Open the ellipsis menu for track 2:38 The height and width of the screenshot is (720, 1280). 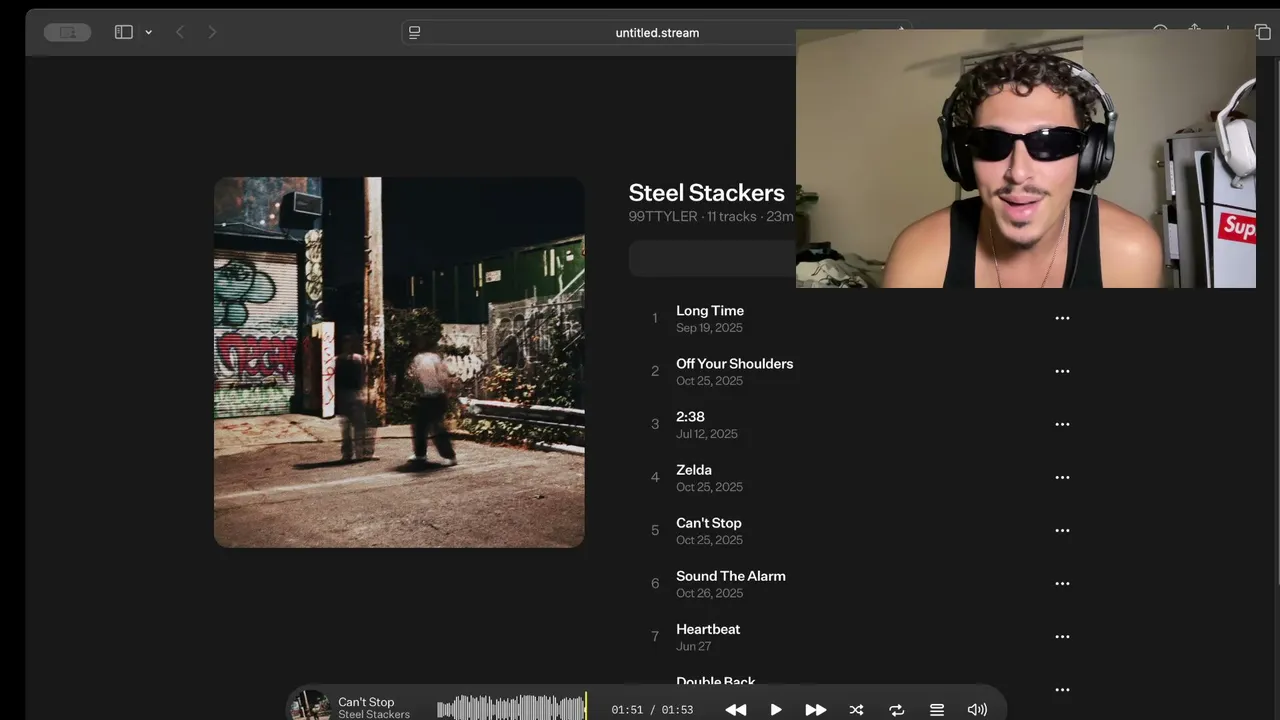[x=1062, y=424]
